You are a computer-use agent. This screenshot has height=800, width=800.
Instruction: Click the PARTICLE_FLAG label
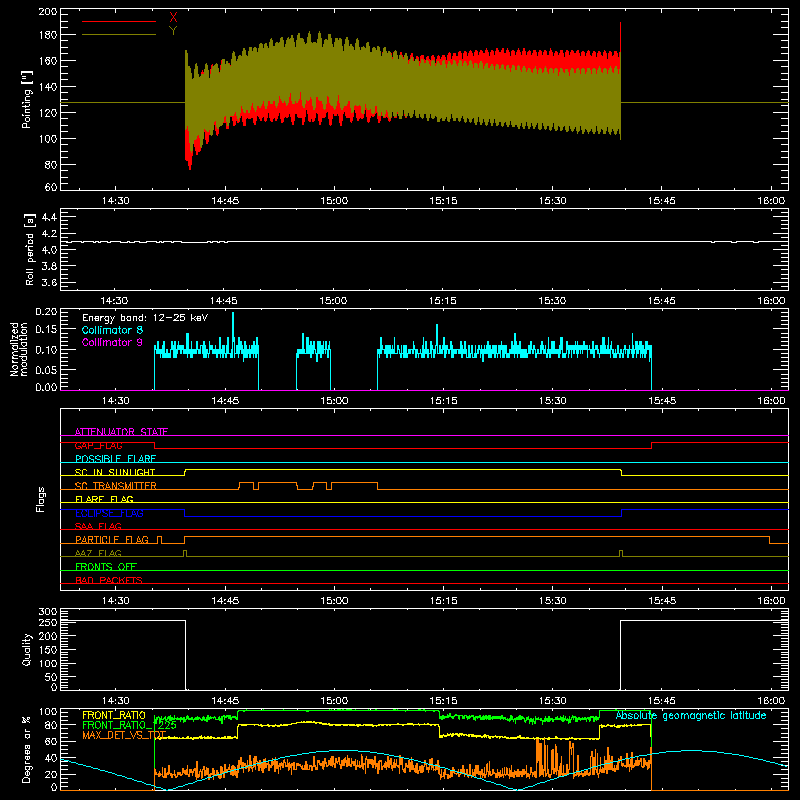pyautogui.click(x=112, y=539)
